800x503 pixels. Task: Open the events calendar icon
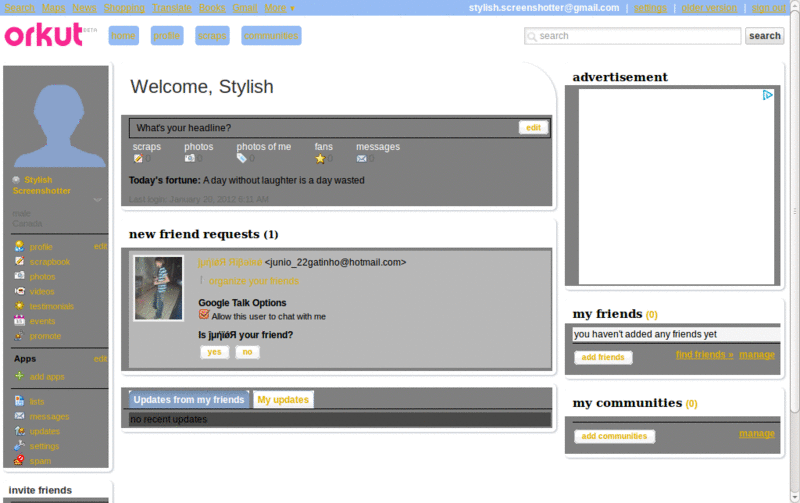coord(19,320)
